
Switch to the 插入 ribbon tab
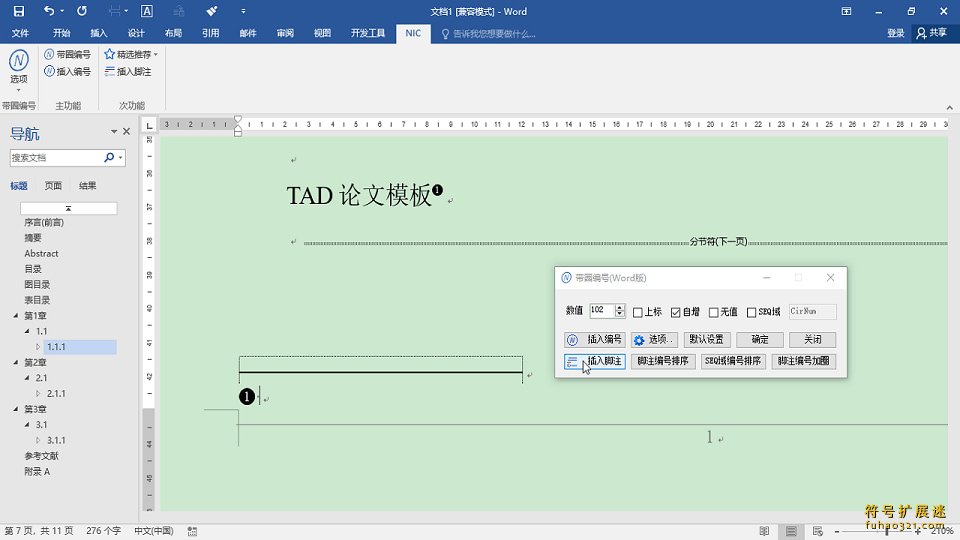(x=99, y=33)
